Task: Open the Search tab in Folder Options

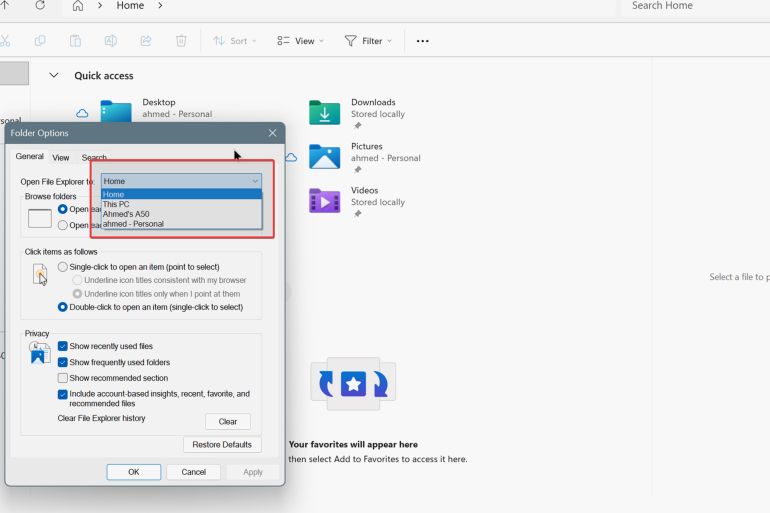Action: (94, 158)
